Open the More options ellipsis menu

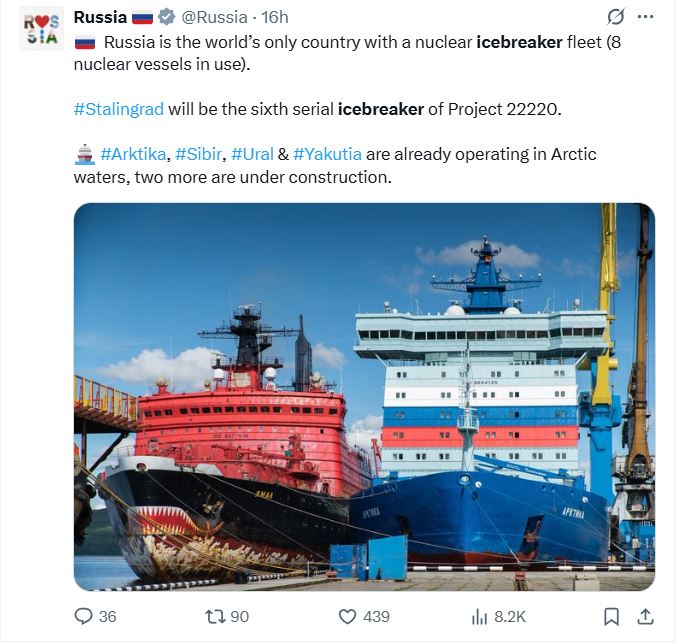tap(645, 17)
